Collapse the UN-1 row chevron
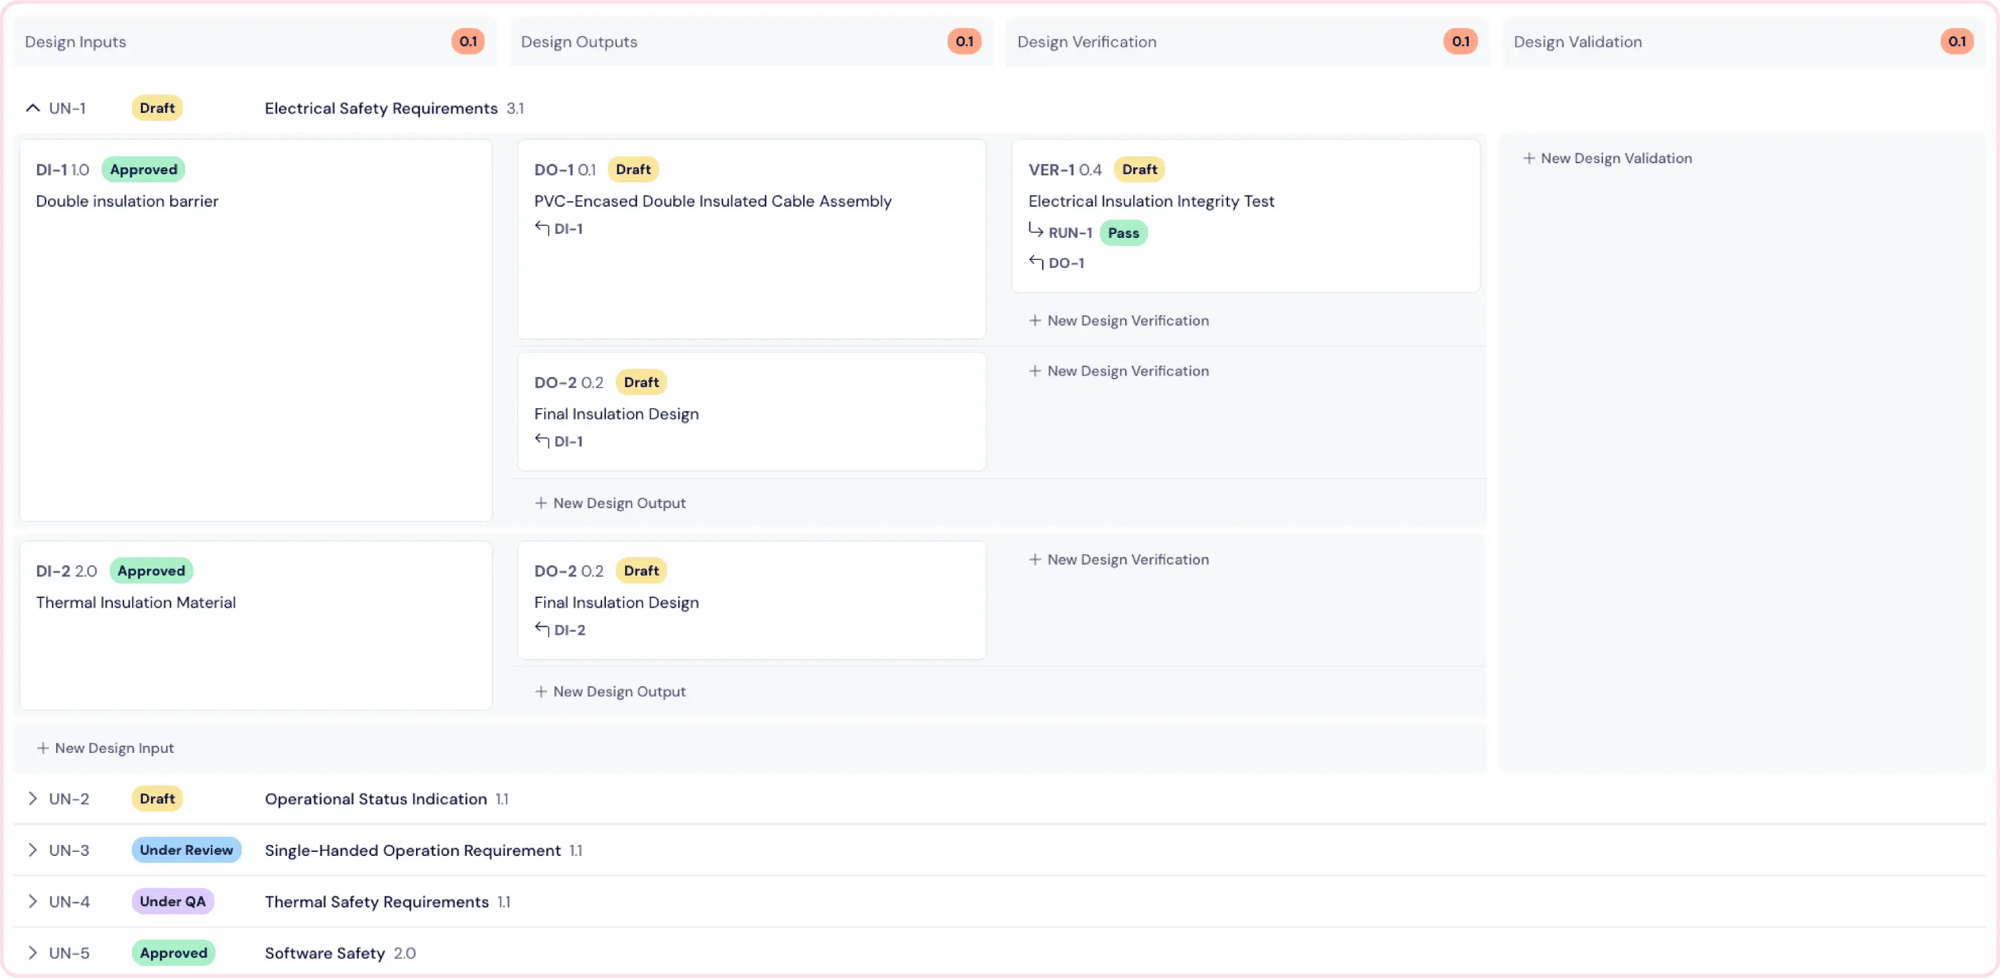The image size is (2000, 978). [x=33, y=108]
